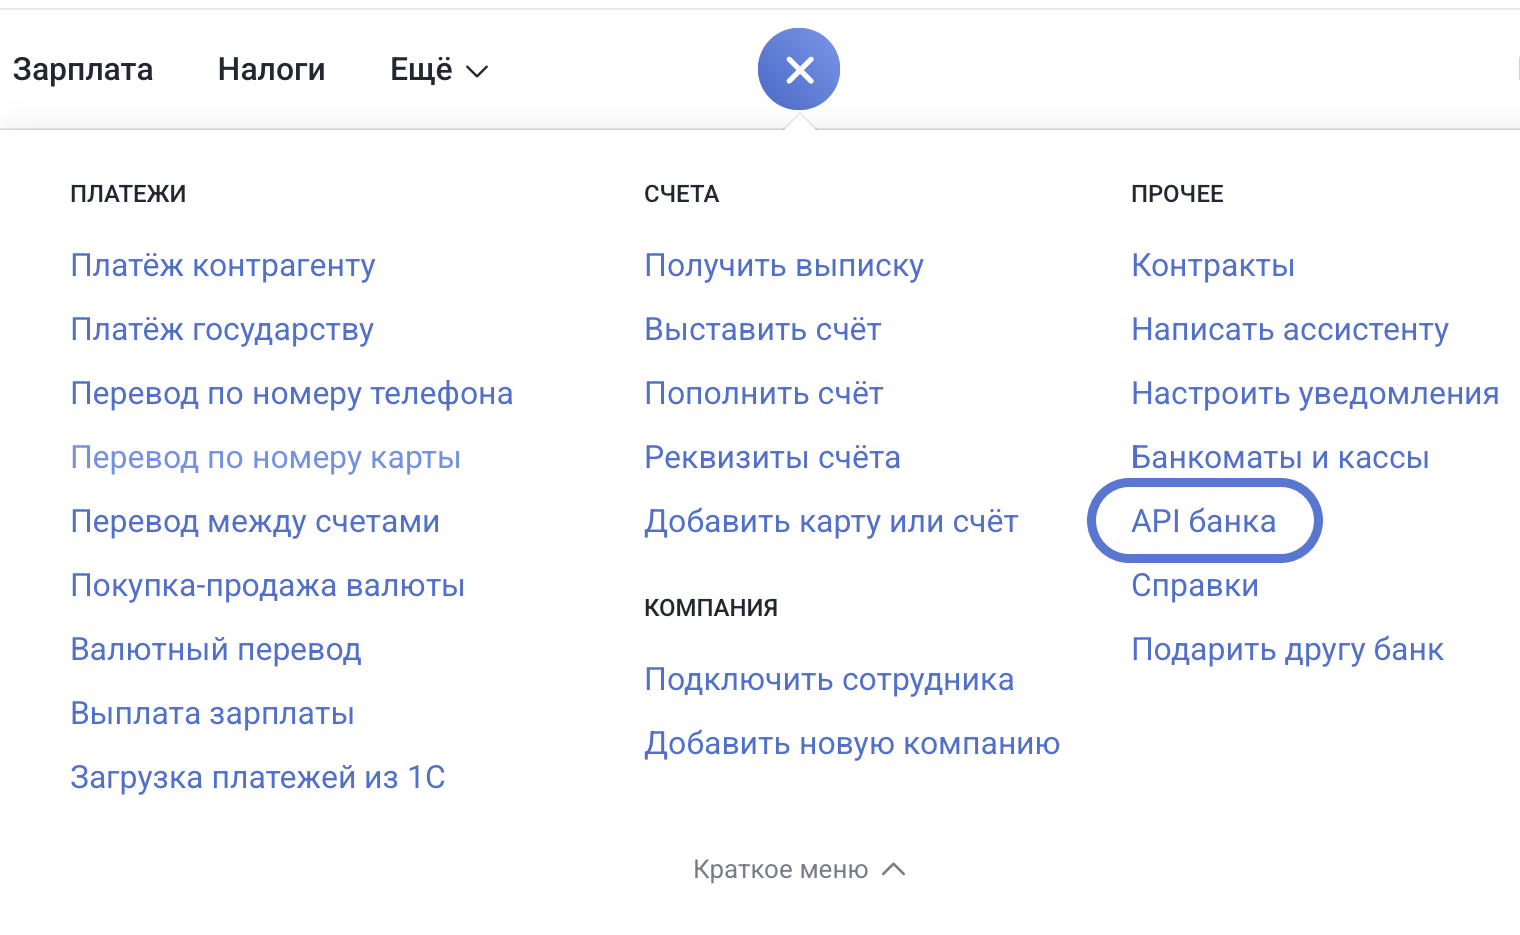Screen dimensions: 1520x935
Task: Begin Валютный перевод
Action: coord(216,649)
